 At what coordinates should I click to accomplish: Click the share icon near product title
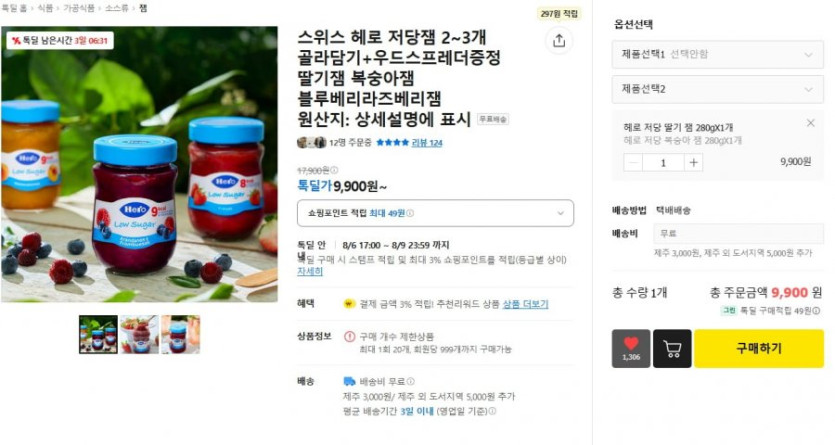pos(559,41)
